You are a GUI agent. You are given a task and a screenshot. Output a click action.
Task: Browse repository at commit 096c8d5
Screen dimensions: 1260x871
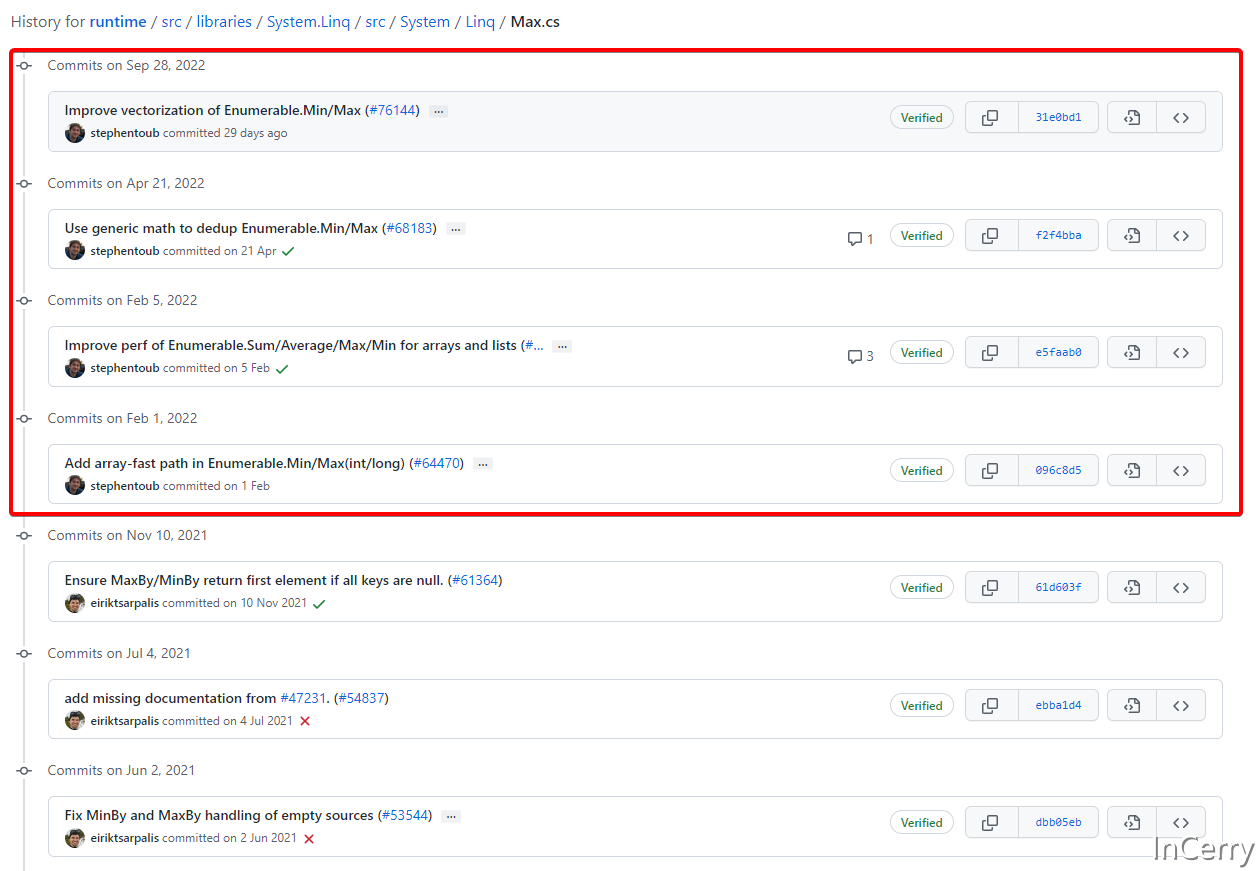pyautogui.click(x=1180, y=470)
